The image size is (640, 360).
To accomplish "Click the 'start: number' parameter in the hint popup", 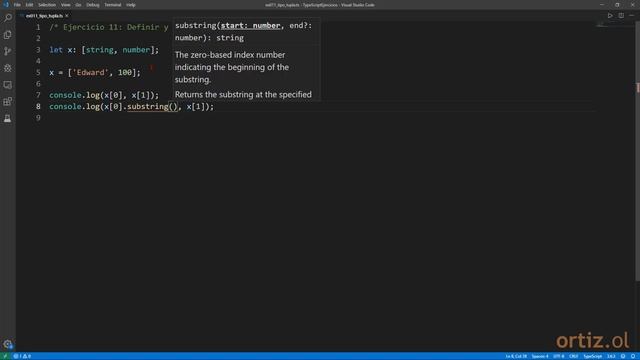I will (251, 25).
